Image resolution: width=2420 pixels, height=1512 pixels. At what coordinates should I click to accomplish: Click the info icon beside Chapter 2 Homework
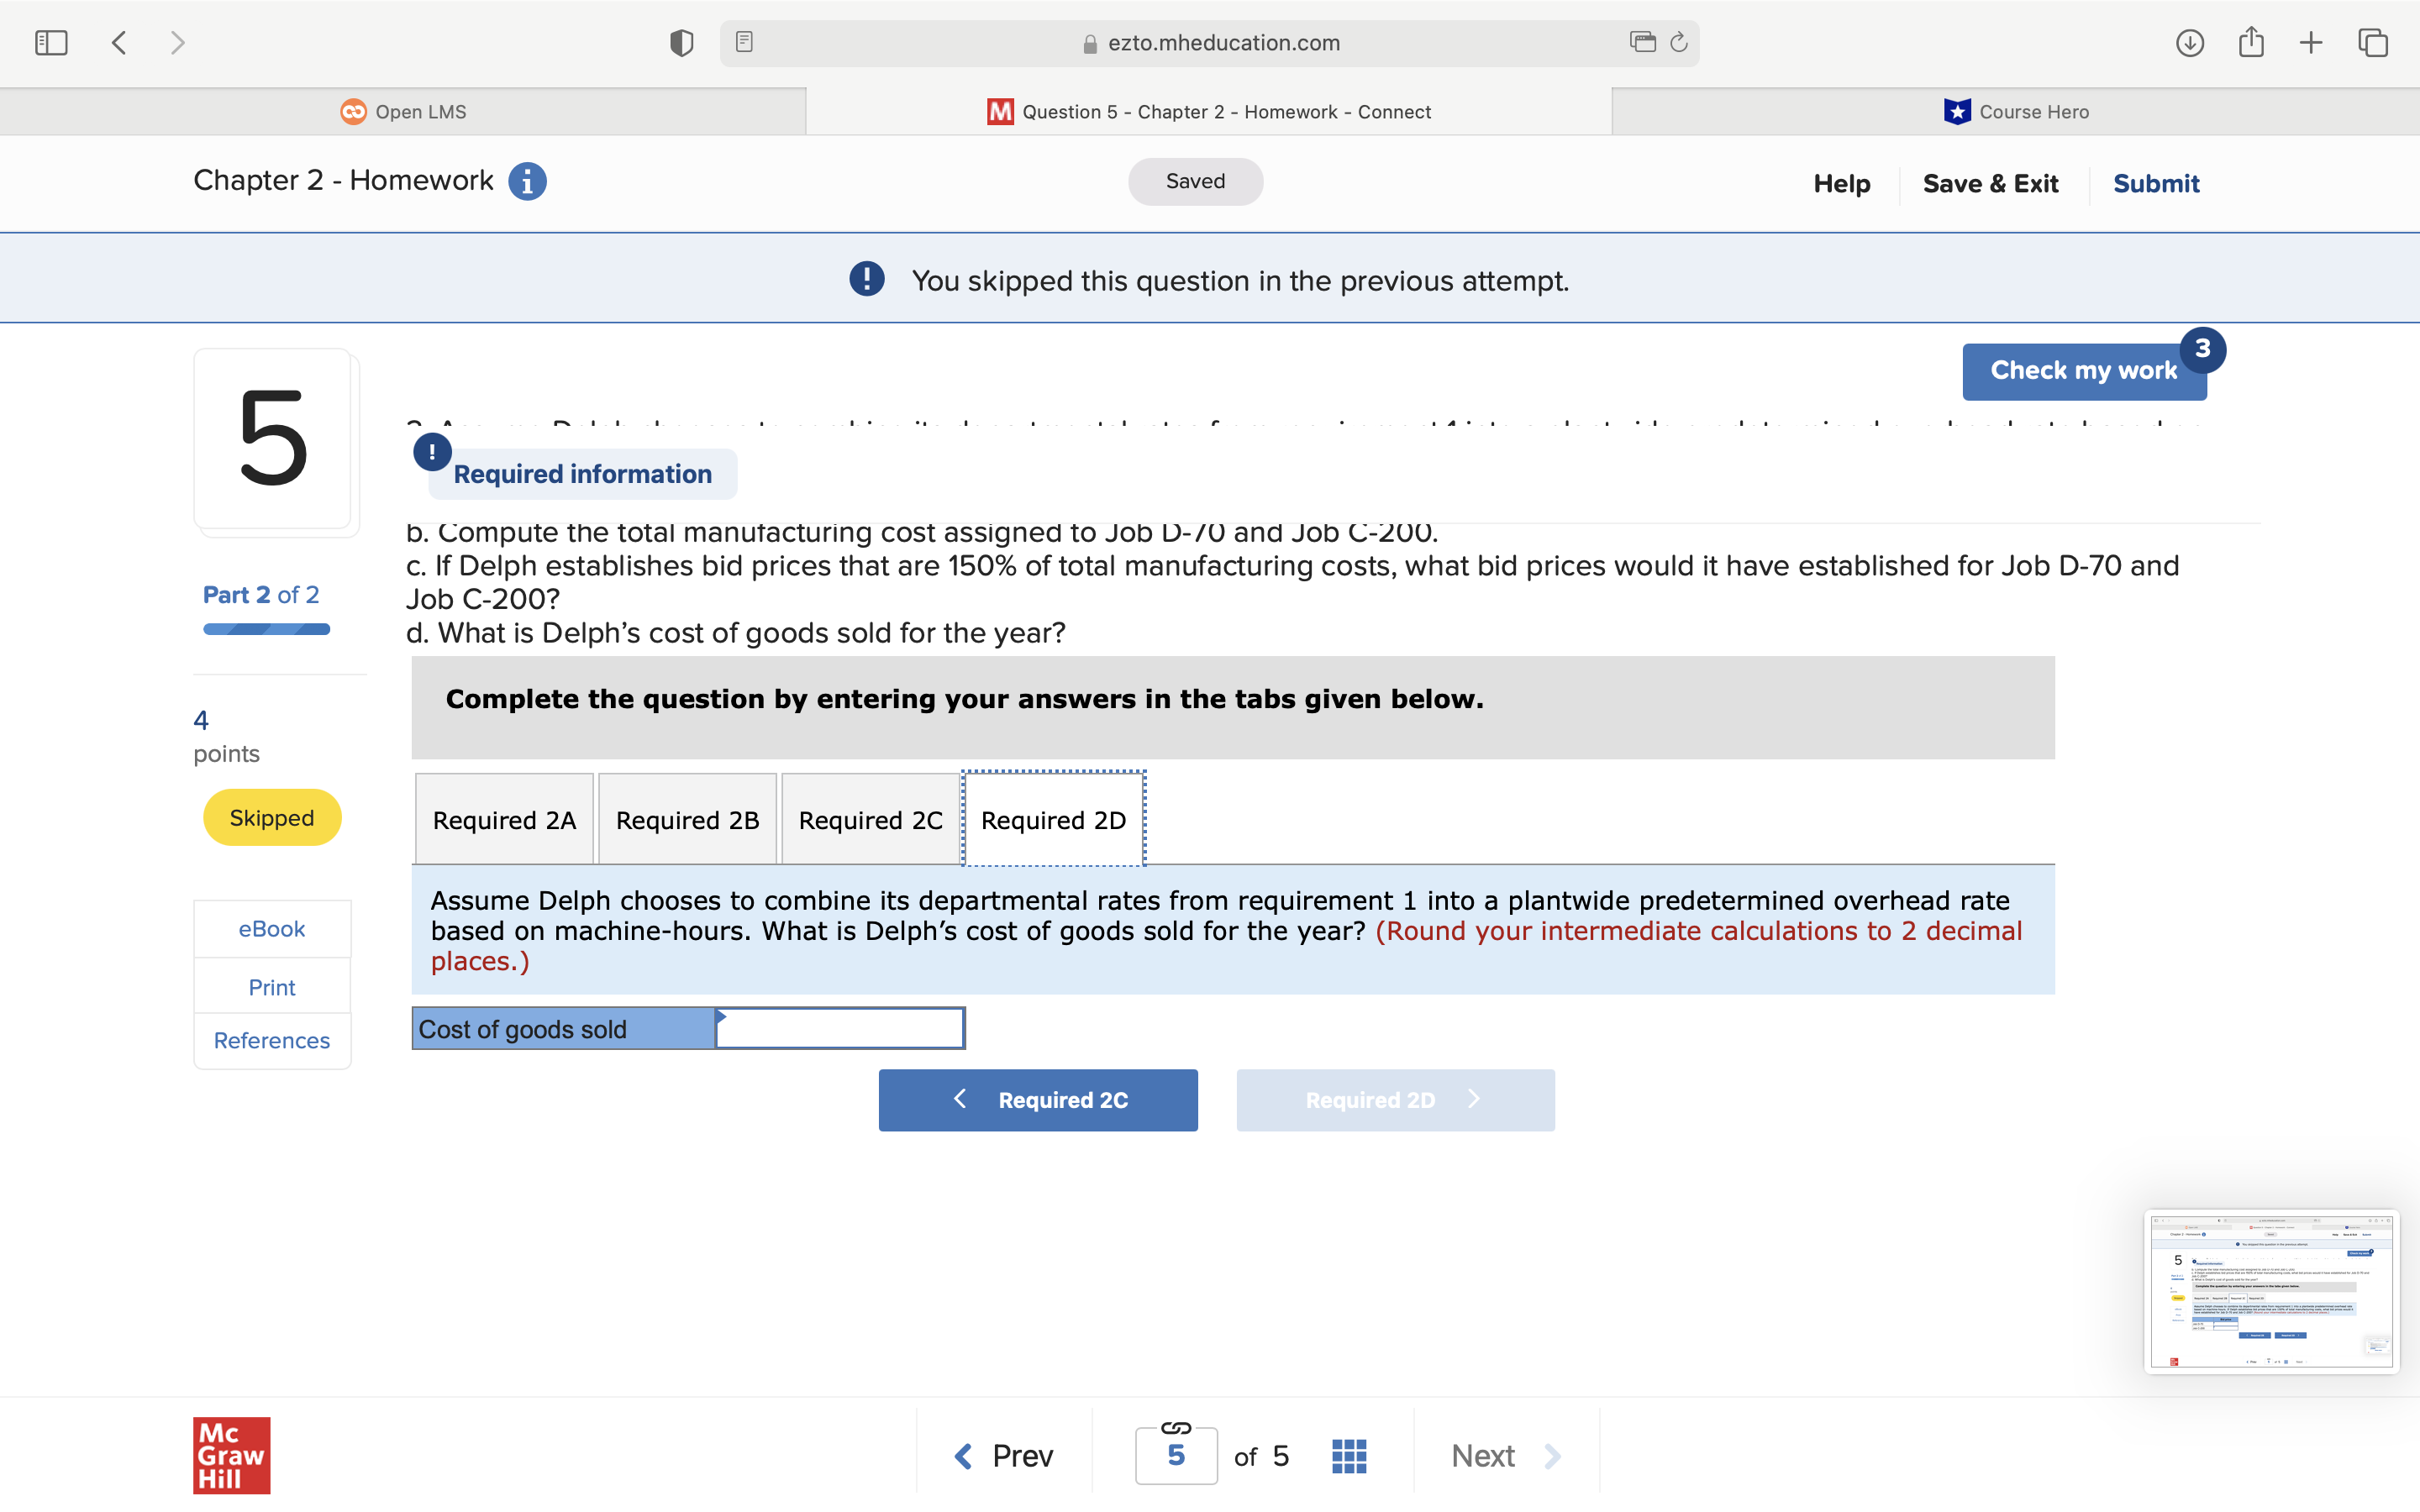(527, 181)
